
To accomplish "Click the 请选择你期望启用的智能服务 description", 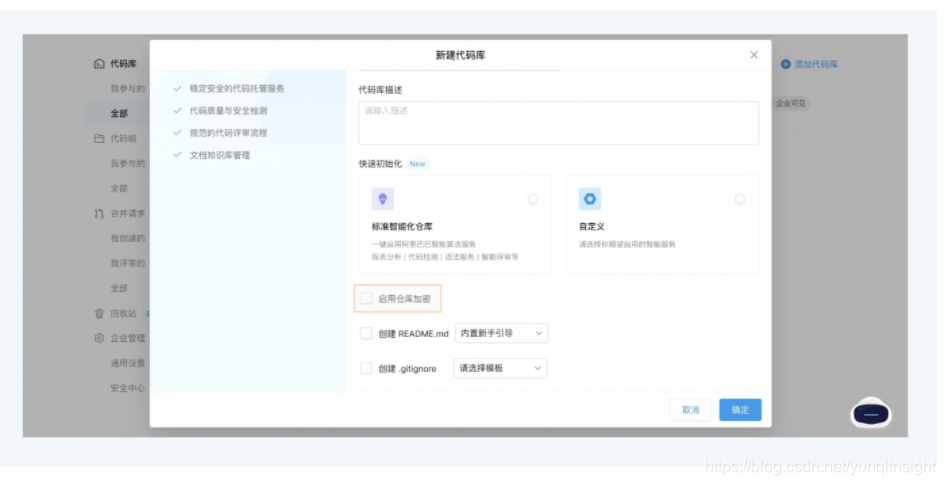I will (627, 244).
